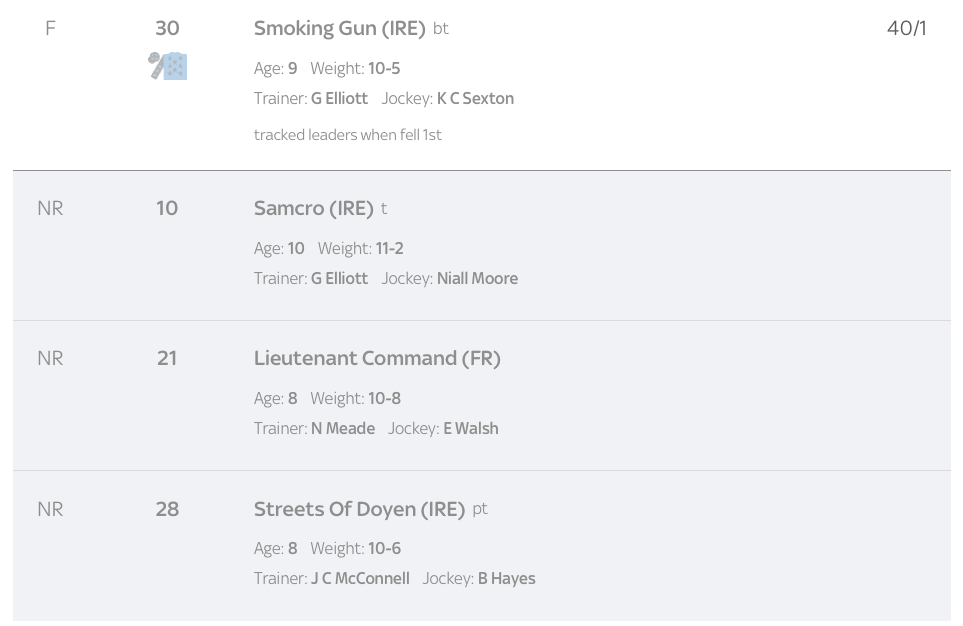Open the Lieutenant Command (FR) horse profile
Screen dimensions: 963x626
coord(377,358)
